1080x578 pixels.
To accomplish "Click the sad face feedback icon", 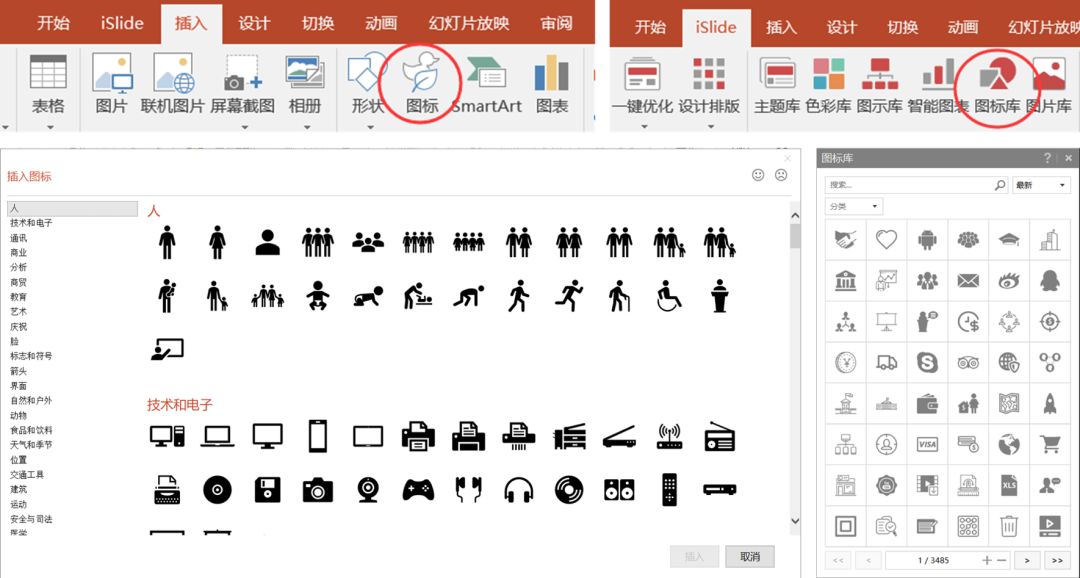I will (781, 175).
